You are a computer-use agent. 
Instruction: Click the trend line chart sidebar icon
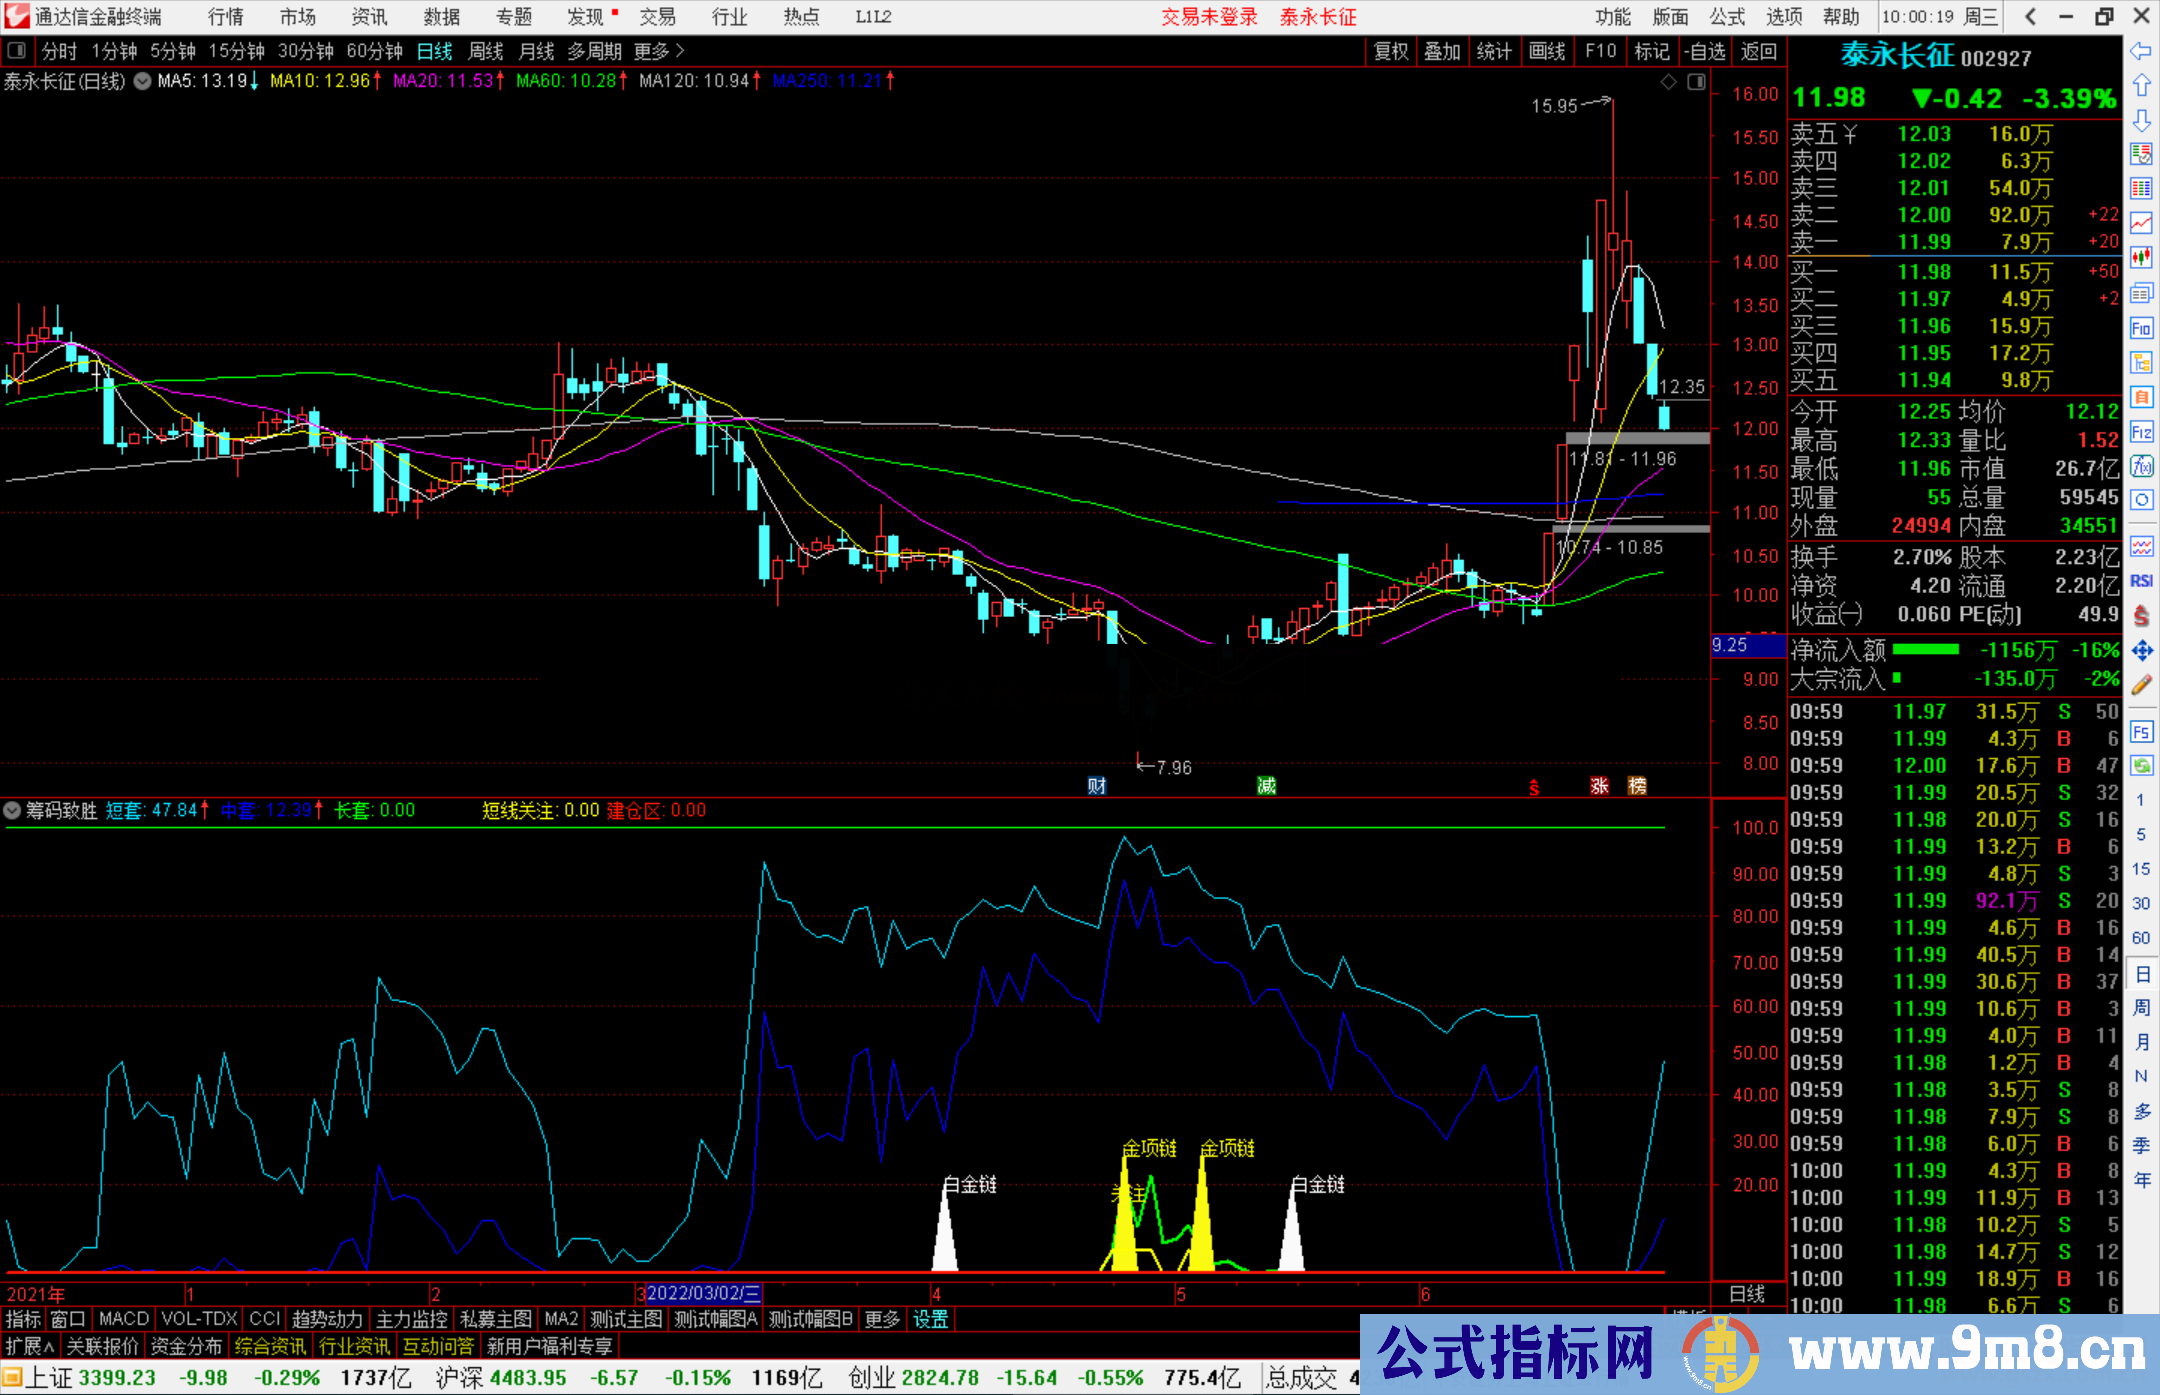pyautogui.click(x=2141, y=223)
